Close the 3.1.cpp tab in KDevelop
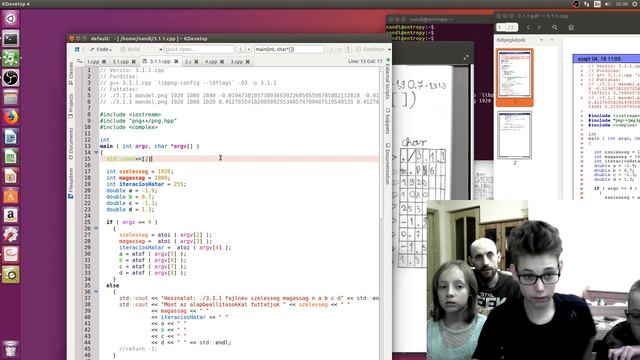The height and width of the screenshot is (360, 640). coord(133,62)
